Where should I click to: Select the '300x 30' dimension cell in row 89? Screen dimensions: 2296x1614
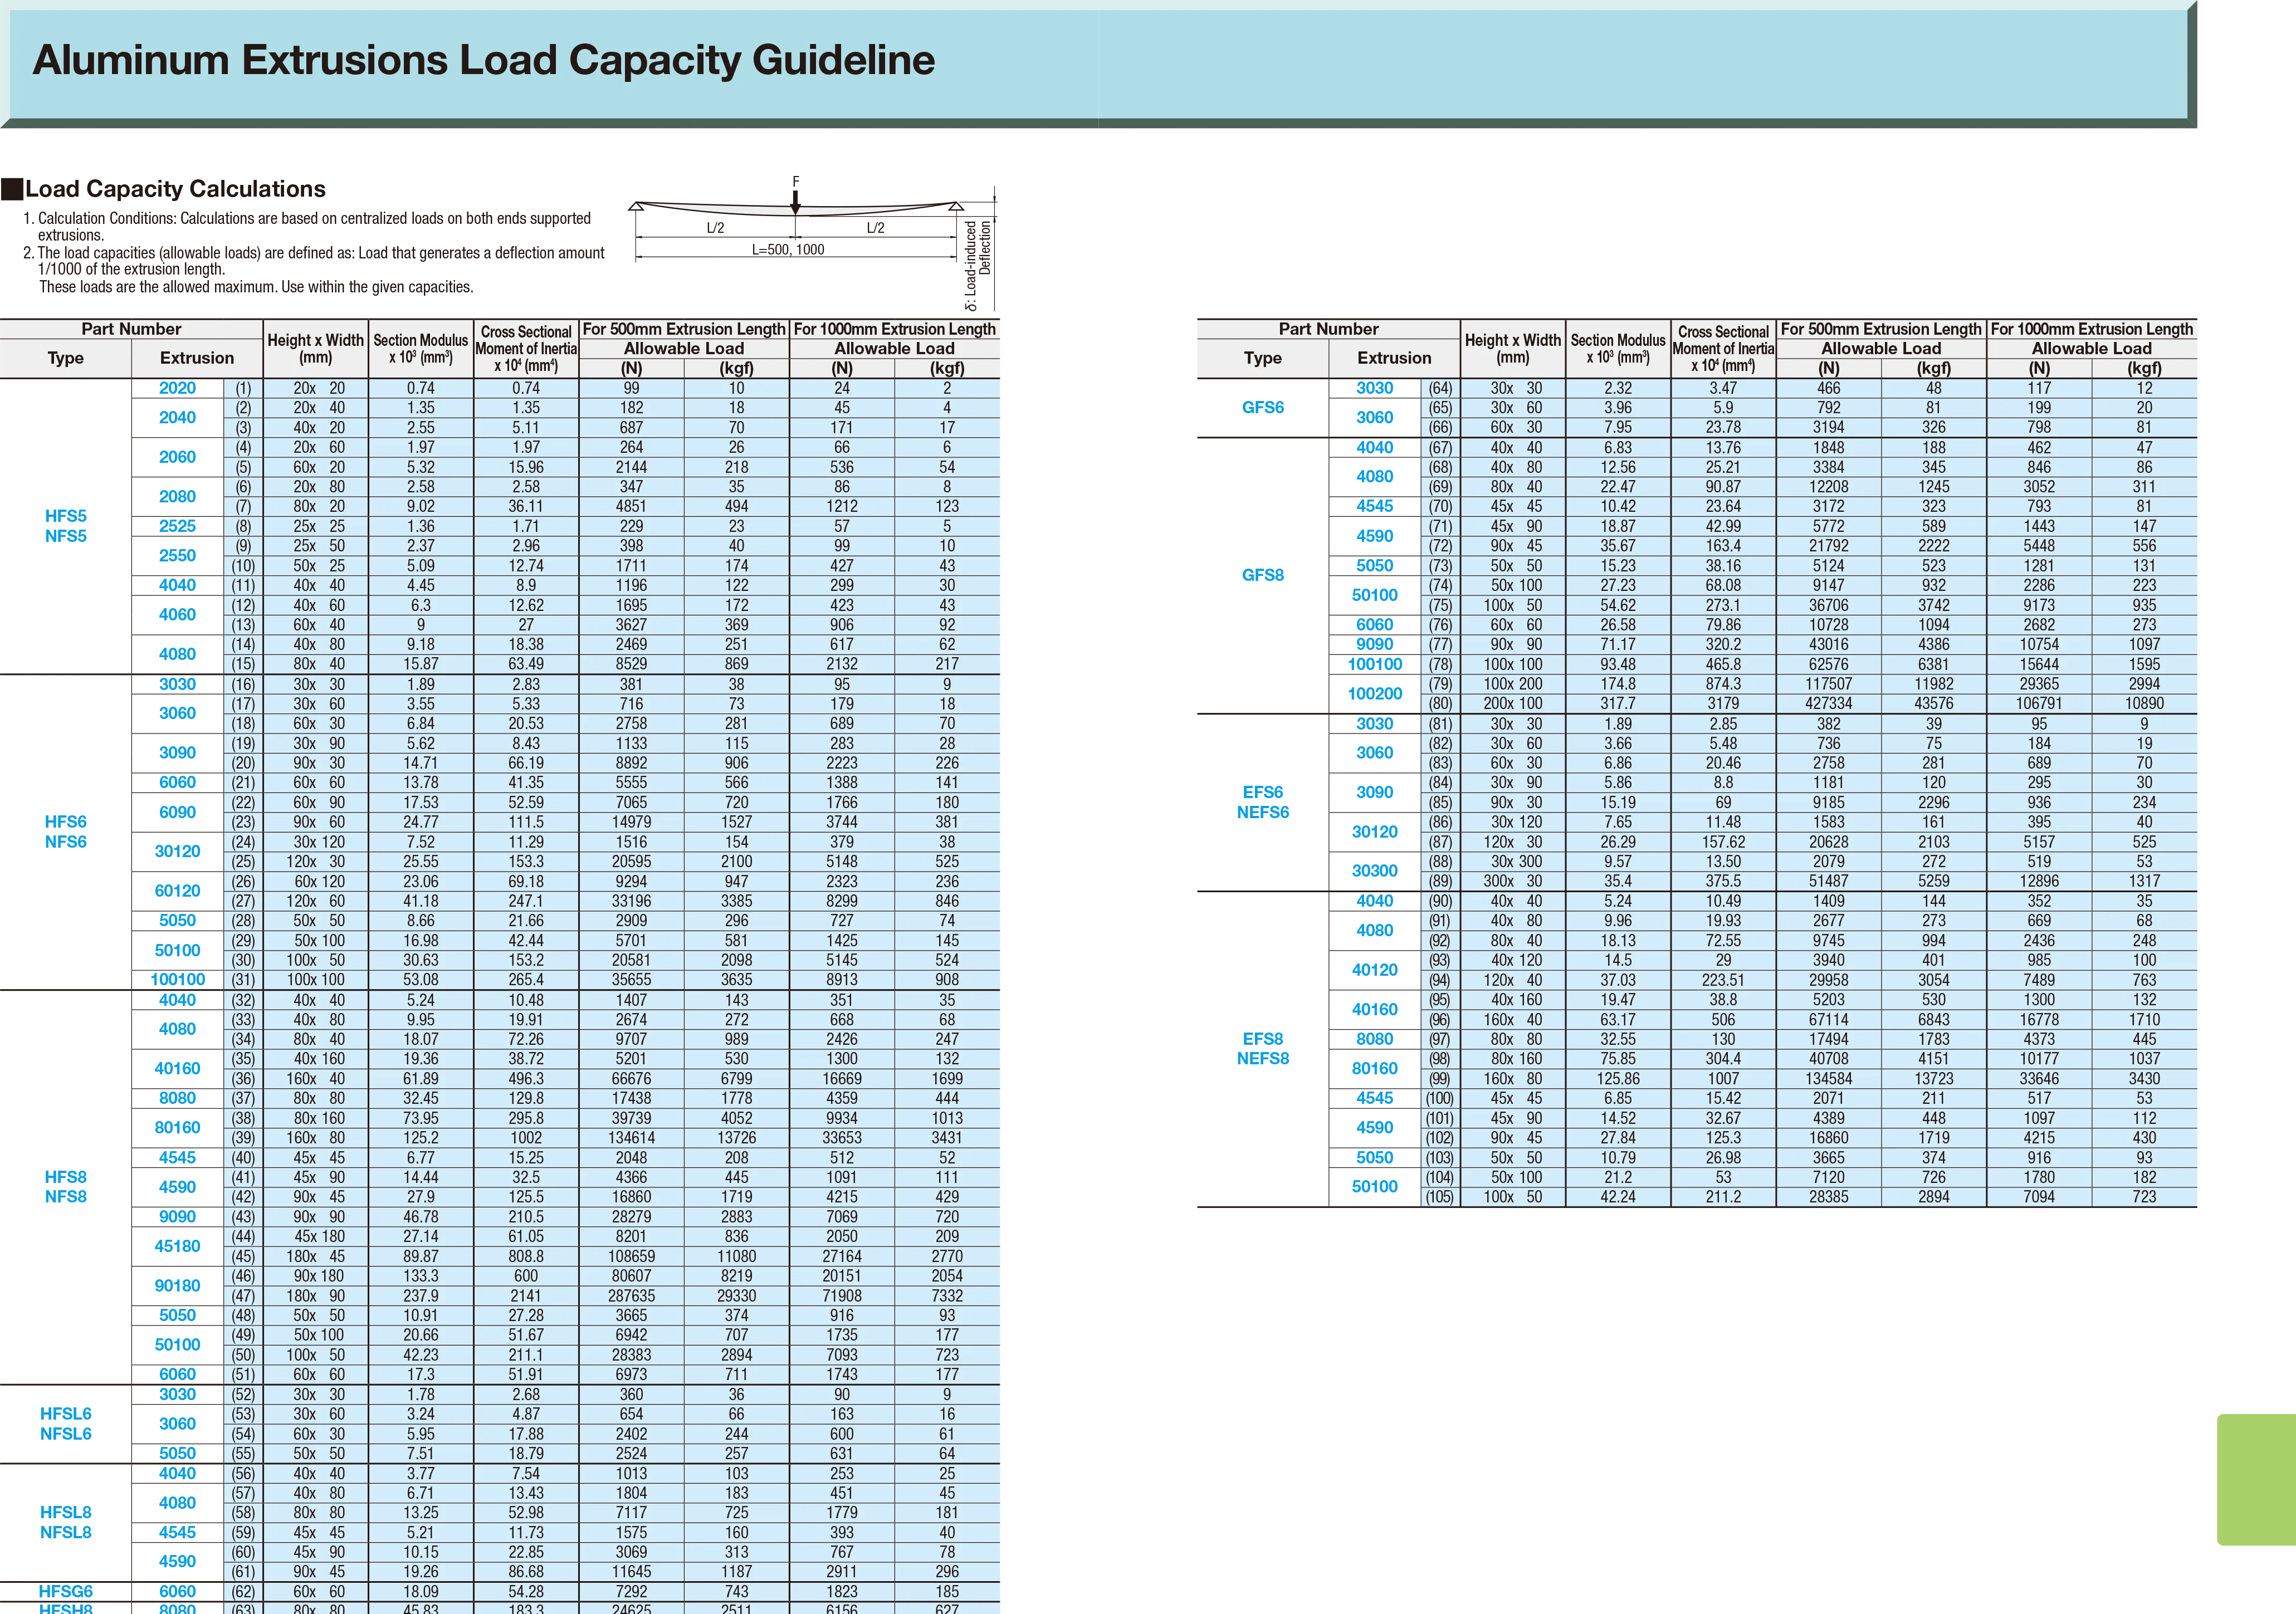tap(1512, 881)
